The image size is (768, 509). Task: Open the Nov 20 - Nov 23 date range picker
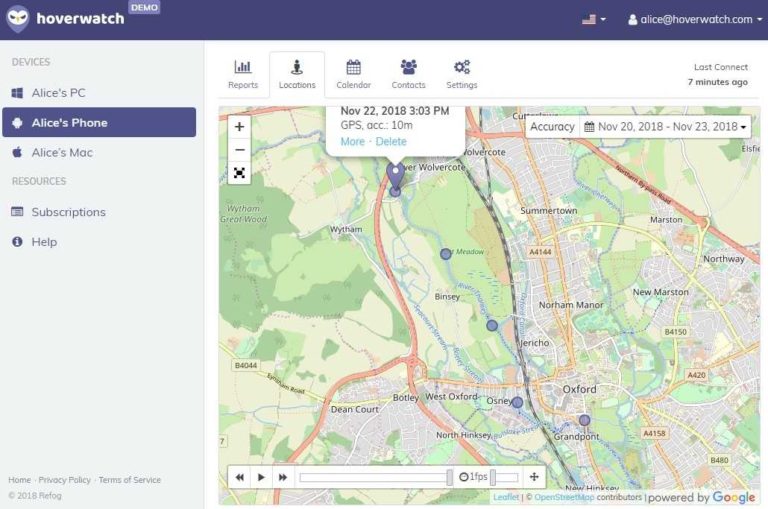(665, 127)
